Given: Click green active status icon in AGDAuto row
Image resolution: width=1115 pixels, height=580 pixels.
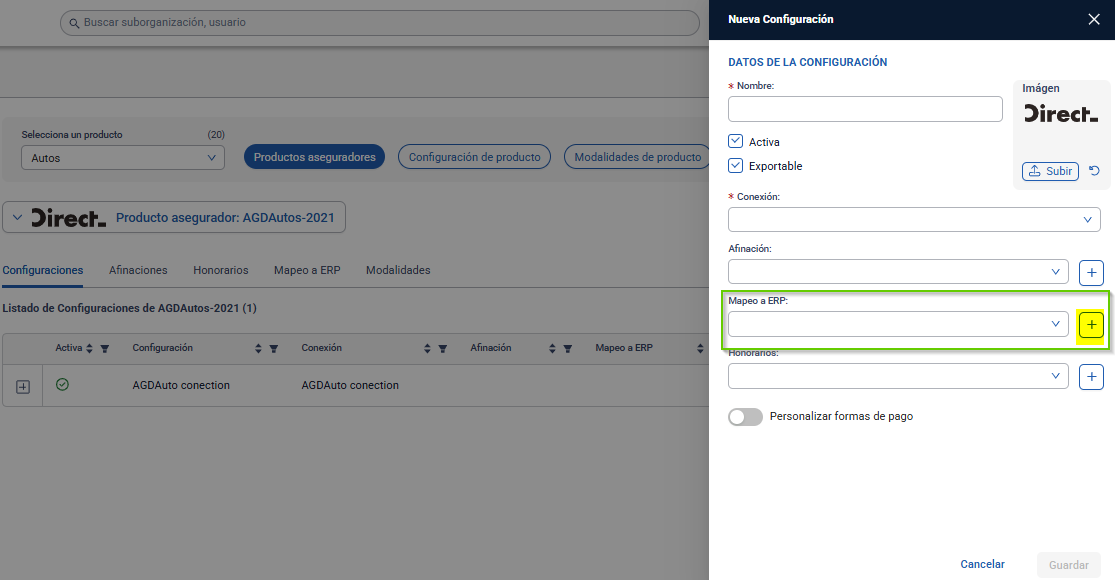Looking at the screenshot, I should pos(63,385).
